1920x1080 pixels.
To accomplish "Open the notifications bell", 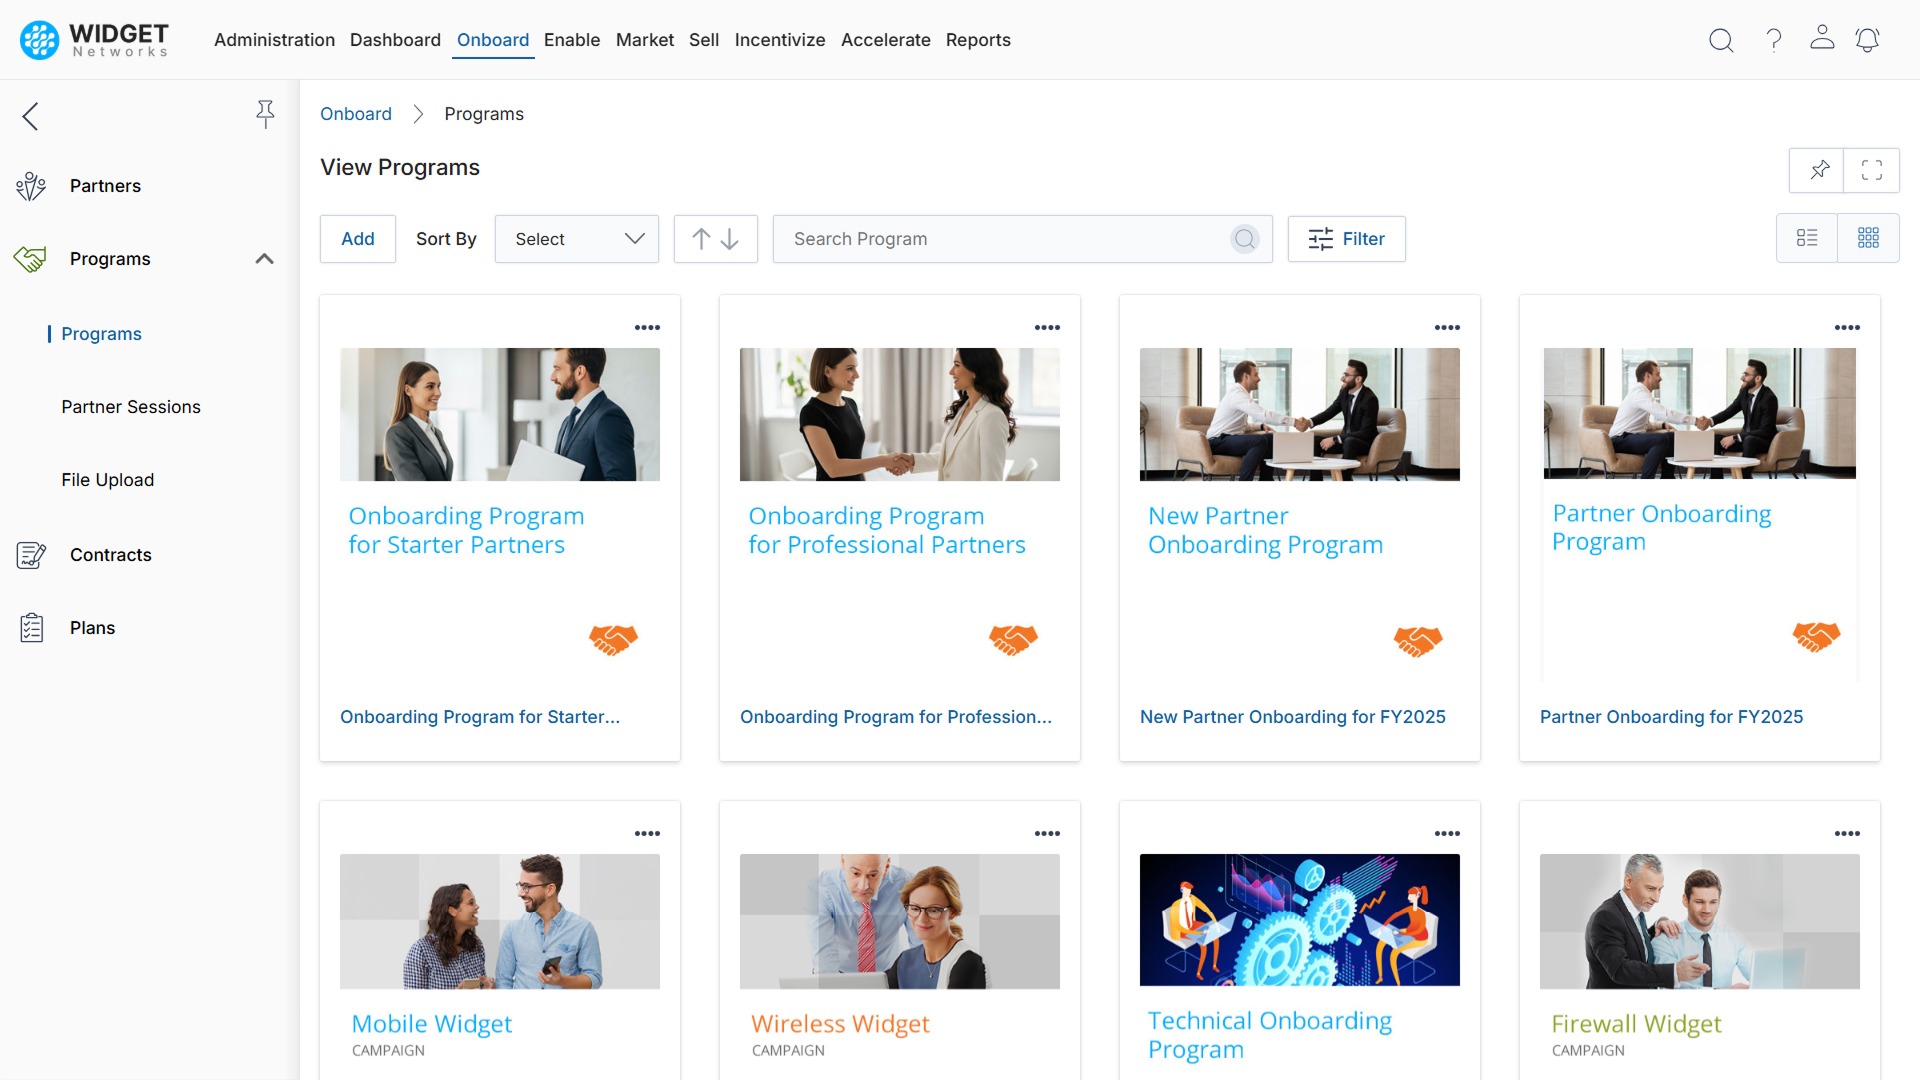I will pyautogui.click(x=1868, y=40).
